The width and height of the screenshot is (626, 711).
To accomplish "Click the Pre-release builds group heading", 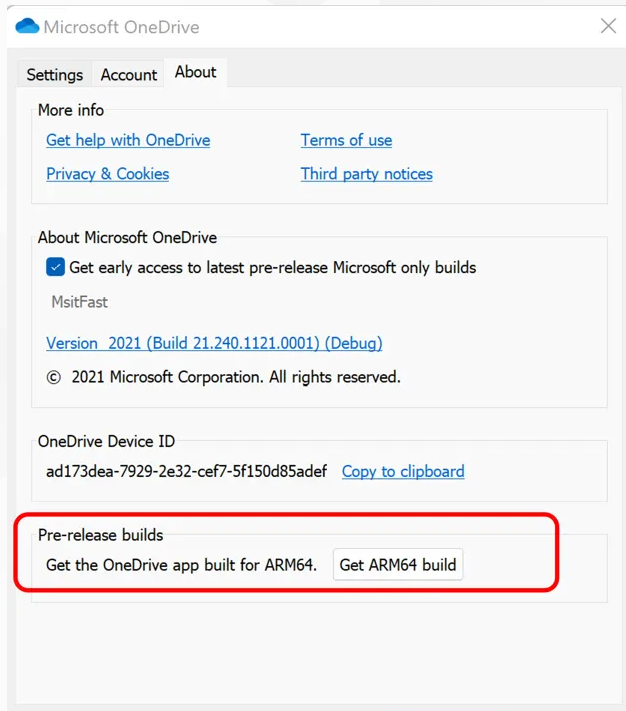I will point(101,535).
